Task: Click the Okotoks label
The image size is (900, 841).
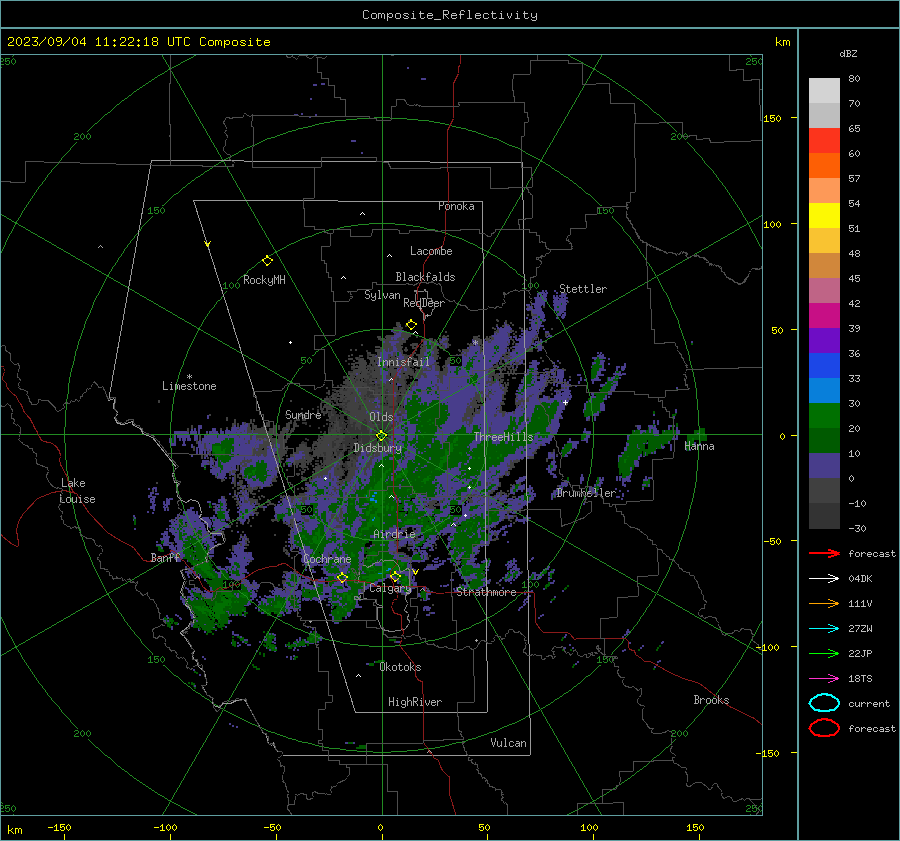Action: (x=400, y=667)
